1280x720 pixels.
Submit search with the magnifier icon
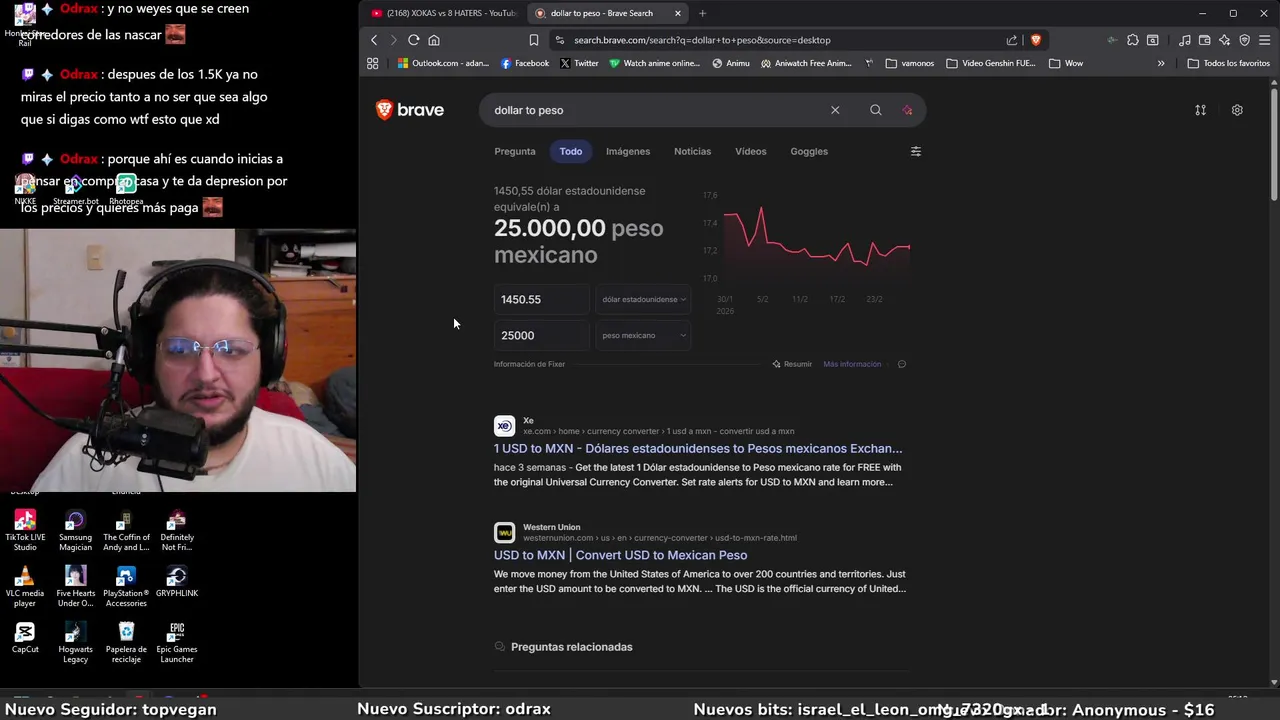876,110
